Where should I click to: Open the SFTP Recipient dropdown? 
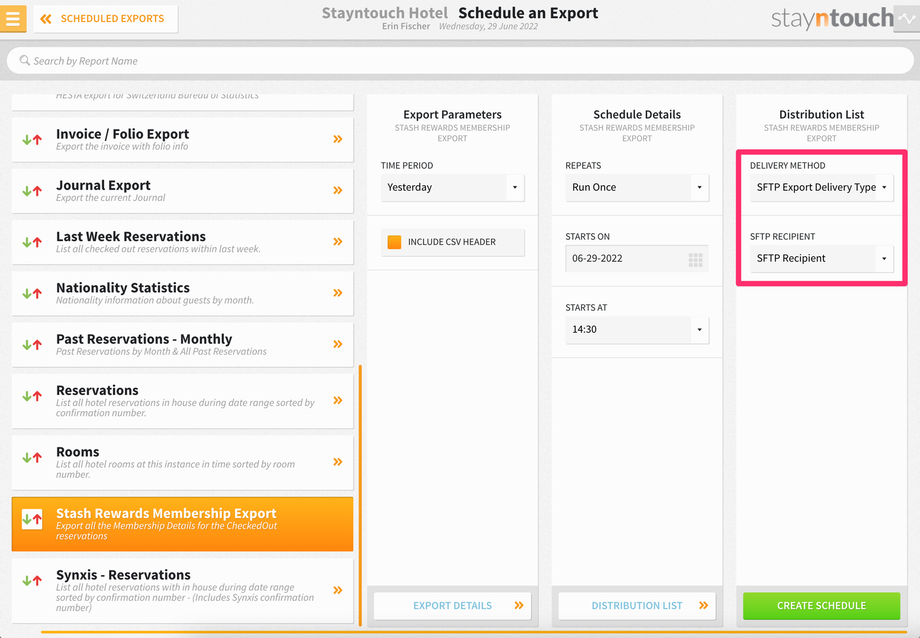coord(821,259)
